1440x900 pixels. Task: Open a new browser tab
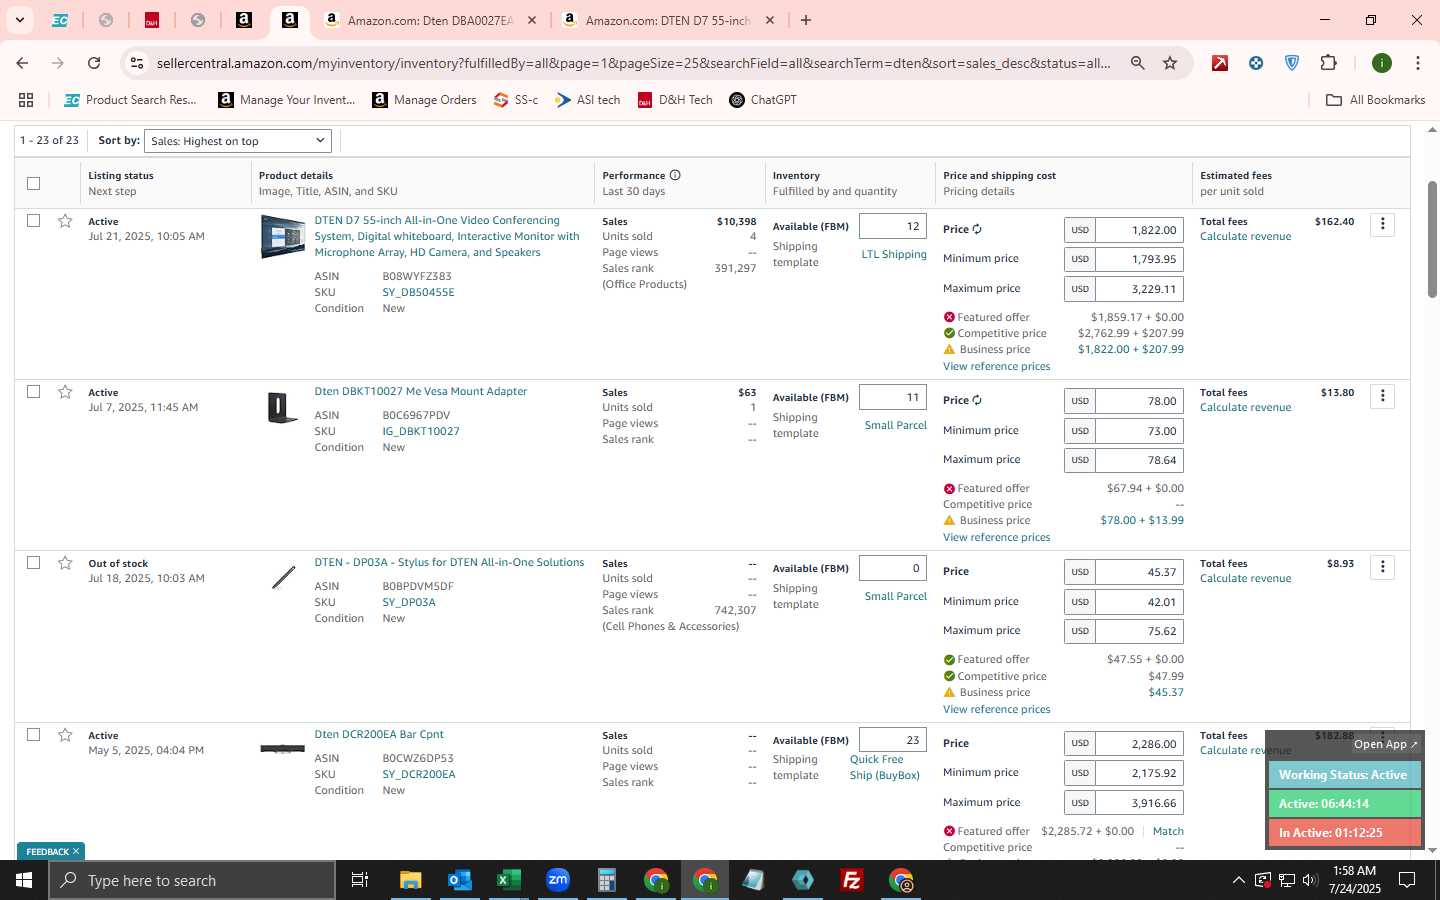click(806, 20)
